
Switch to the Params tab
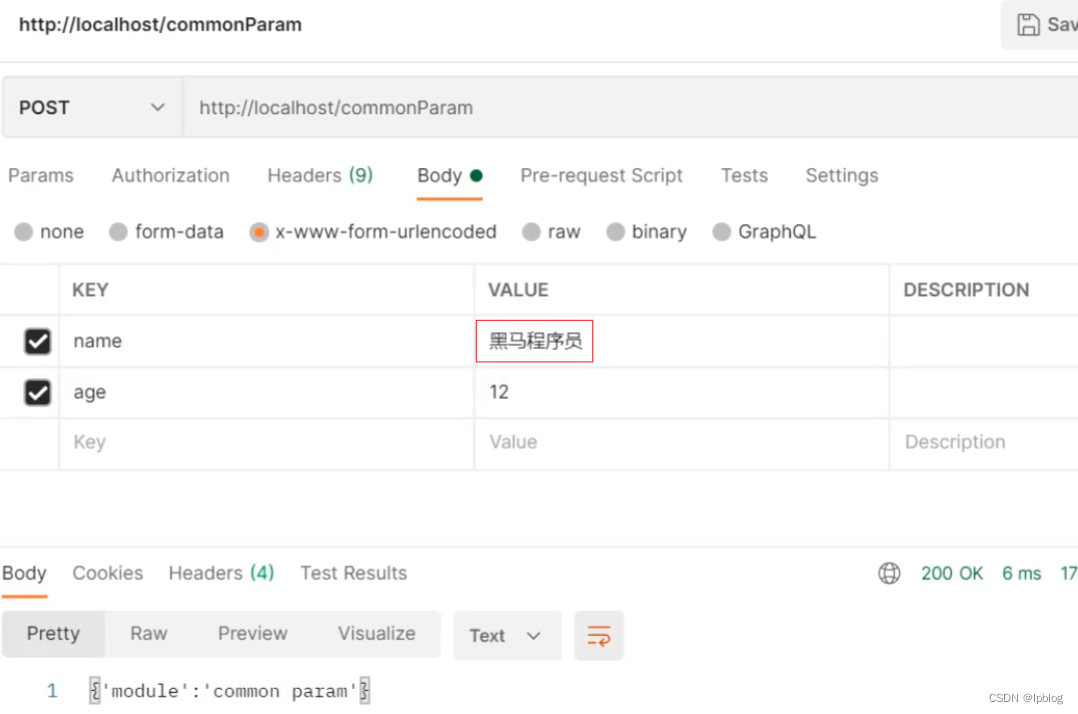tap(41, 176)
